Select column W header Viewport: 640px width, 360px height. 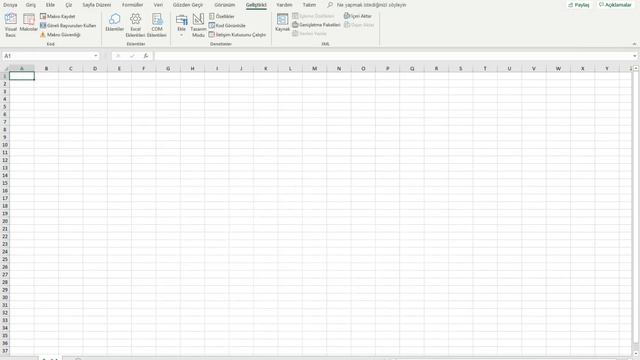[x=558, y=69]
